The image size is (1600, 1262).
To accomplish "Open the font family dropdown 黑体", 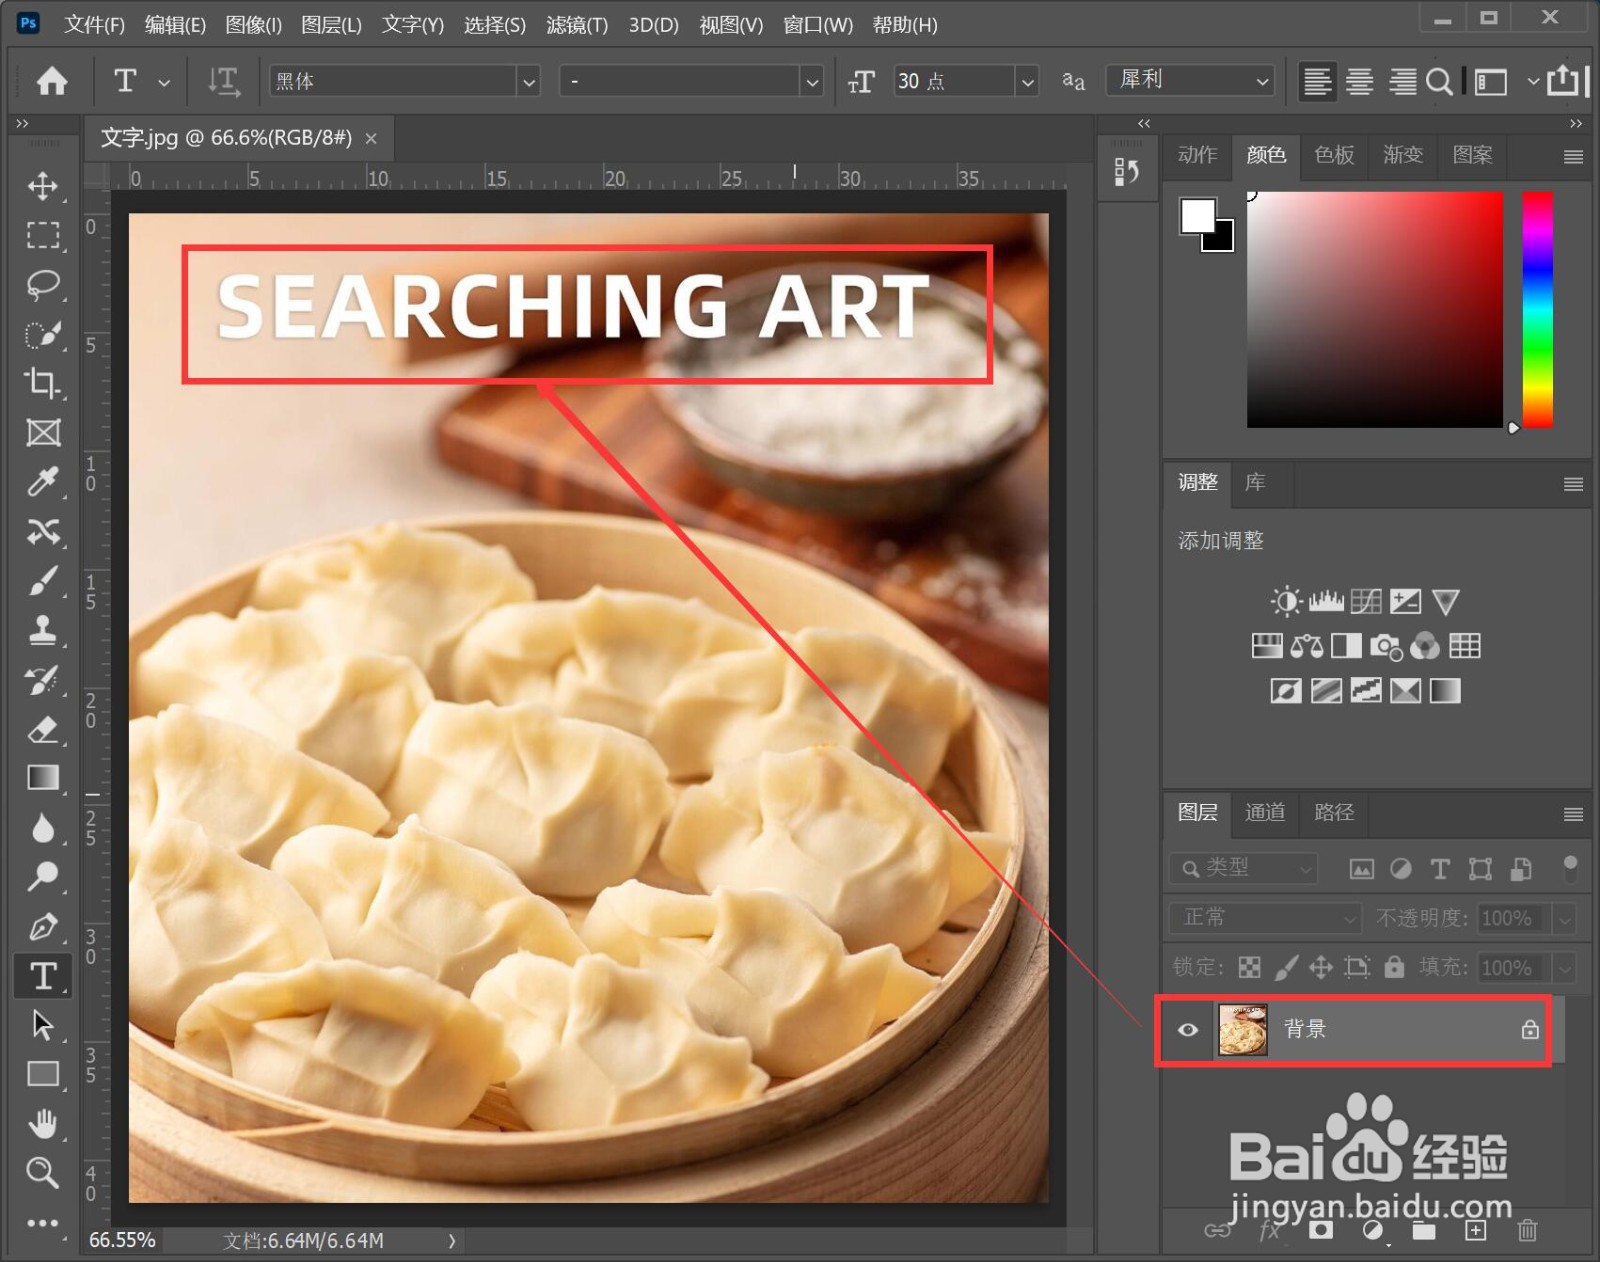I will click(x=529, y=81).
